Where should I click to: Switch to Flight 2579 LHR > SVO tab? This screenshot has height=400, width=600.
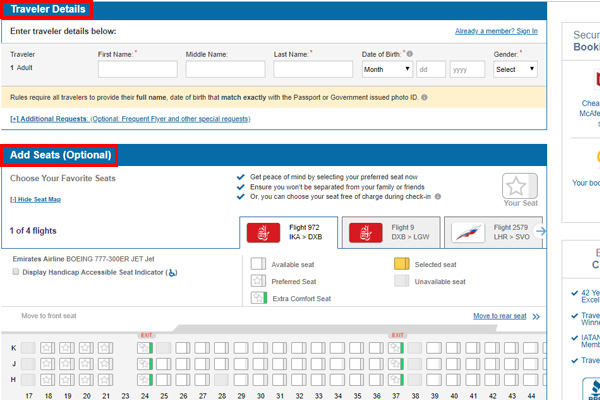point(494,232)
